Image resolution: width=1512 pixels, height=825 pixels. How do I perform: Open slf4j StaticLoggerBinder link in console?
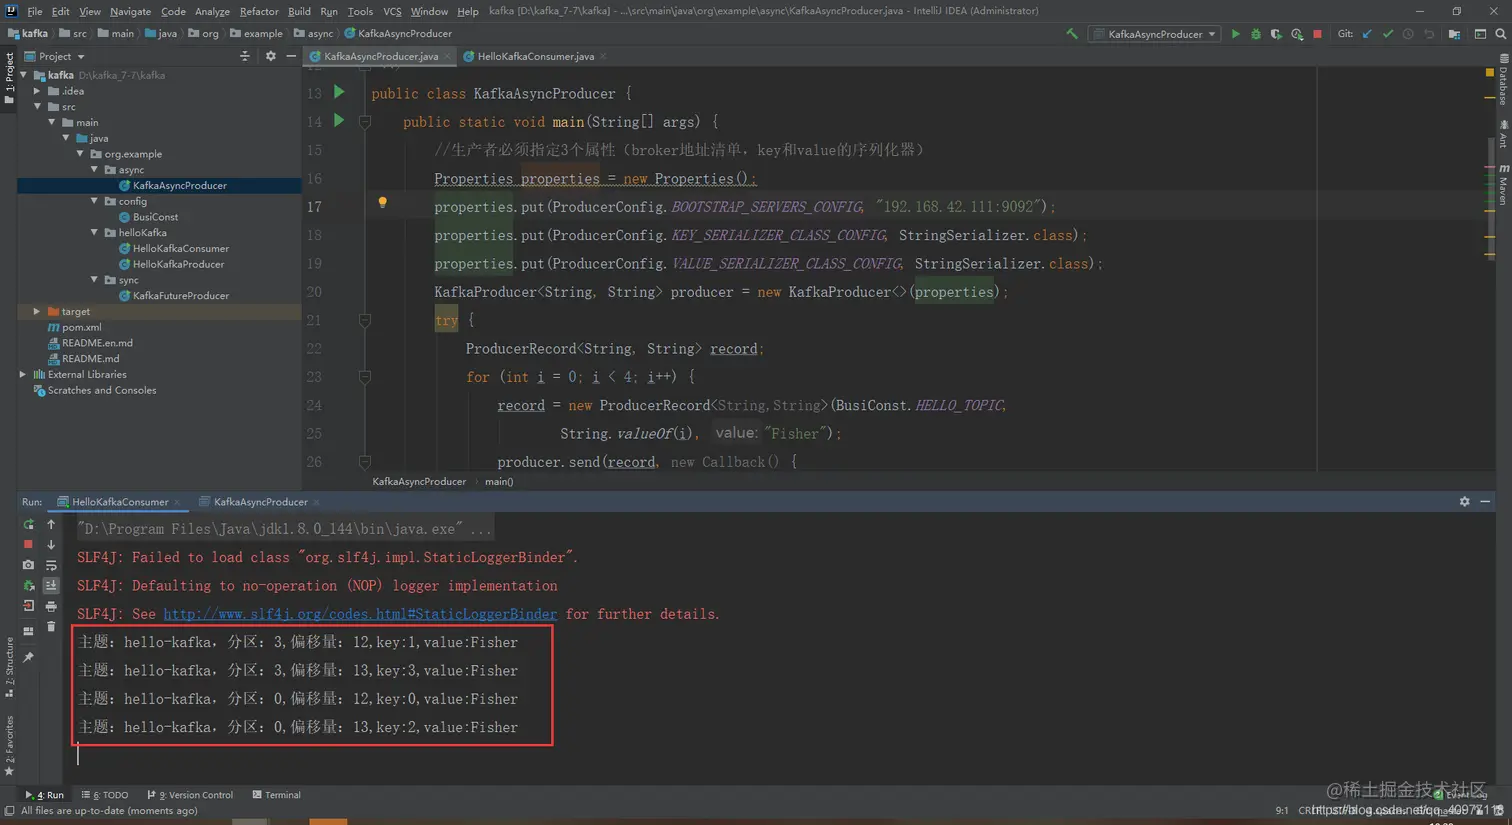coord(360,614)
